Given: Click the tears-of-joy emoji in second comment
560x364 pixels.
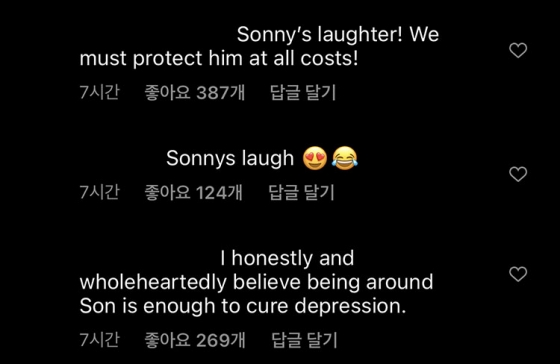Looking at the screenshot, I should click(x=345, y=158).
